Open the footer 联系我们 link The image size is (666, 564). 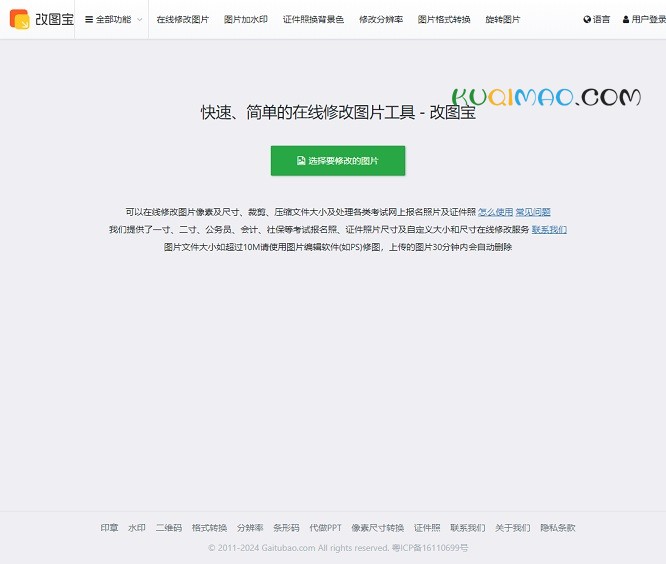[x=468, y=528]
